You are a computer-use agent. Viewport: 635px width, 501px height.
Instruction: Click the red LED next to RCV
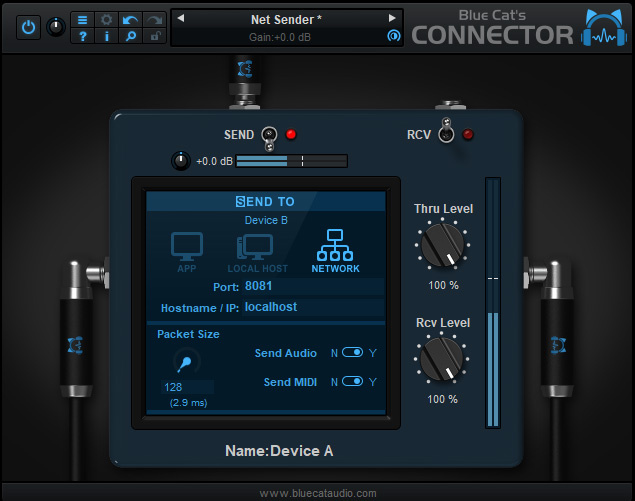coord(468,134)
